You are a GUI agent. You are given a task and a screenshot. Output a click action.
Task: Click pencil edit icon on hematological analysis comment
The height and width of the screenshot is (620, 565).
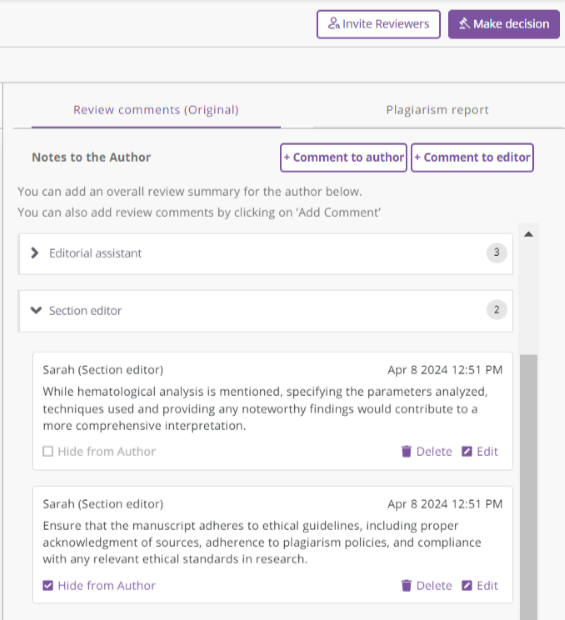pos(467,451)
